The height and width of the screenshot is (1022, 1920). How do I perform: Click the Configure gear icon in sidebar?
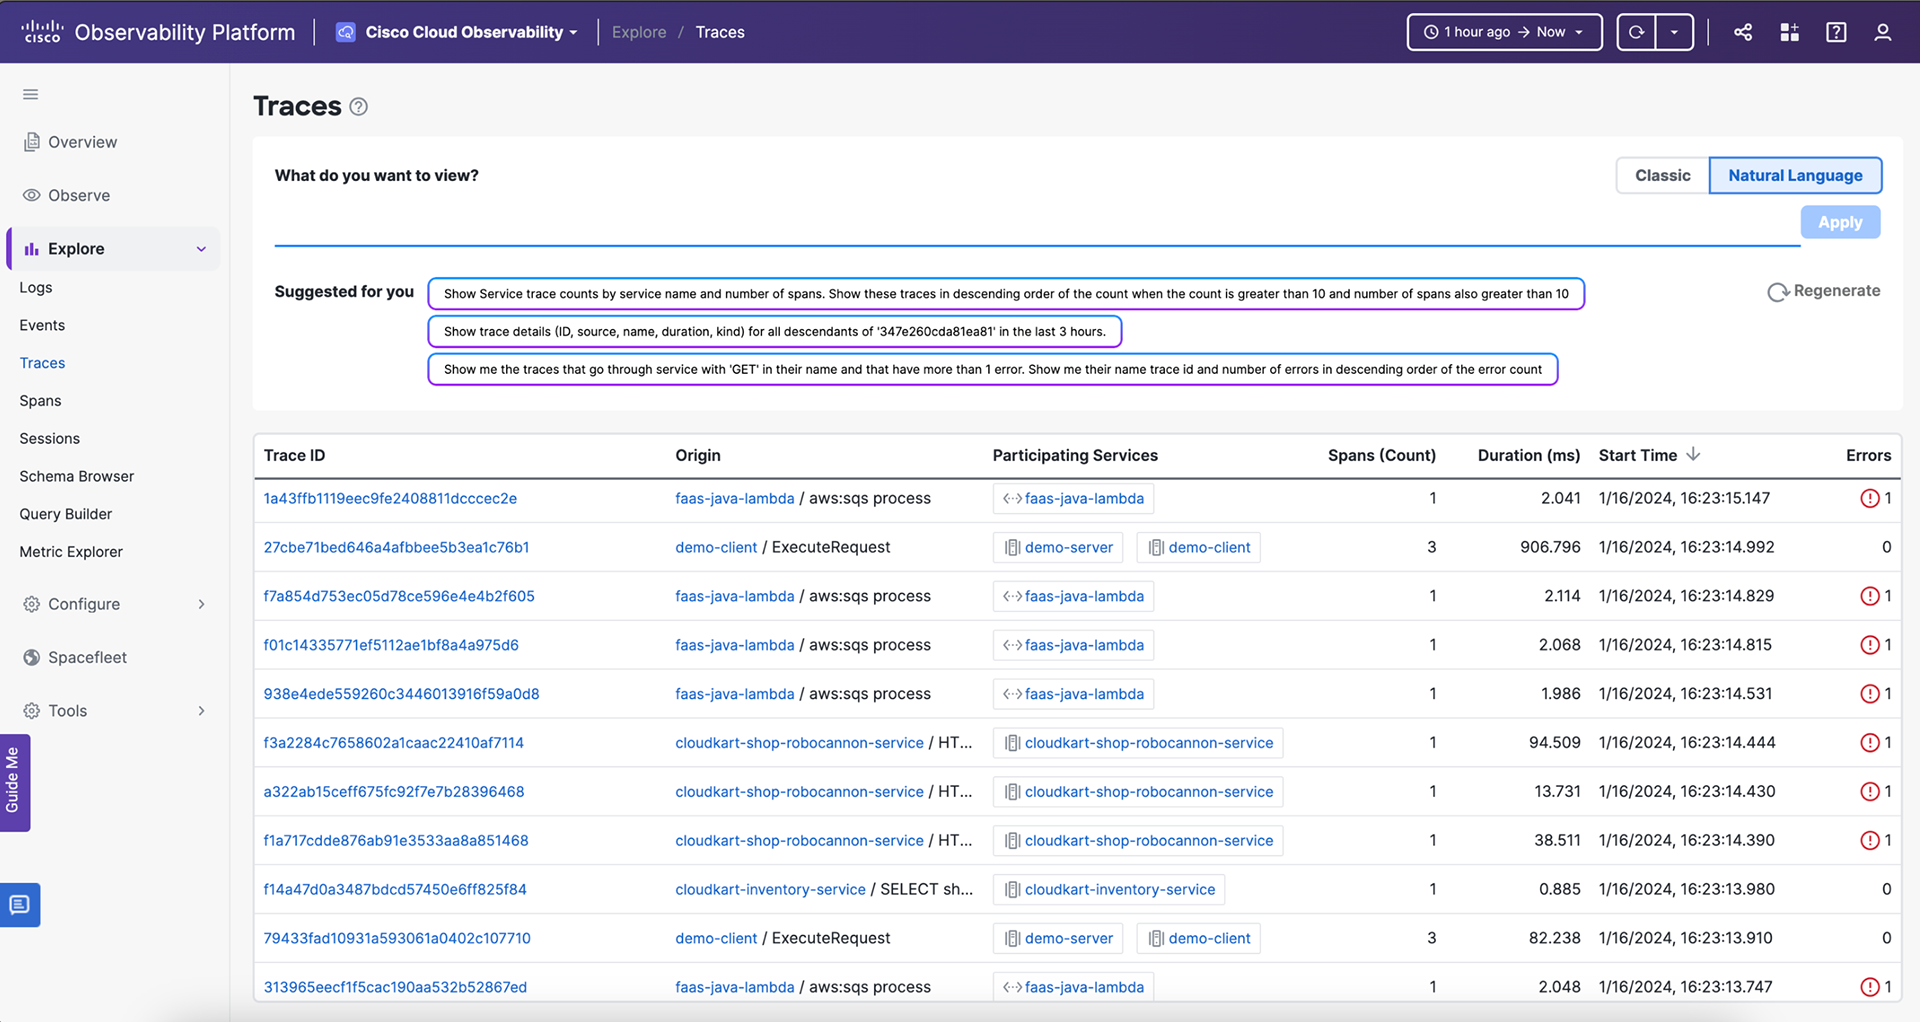32,604
